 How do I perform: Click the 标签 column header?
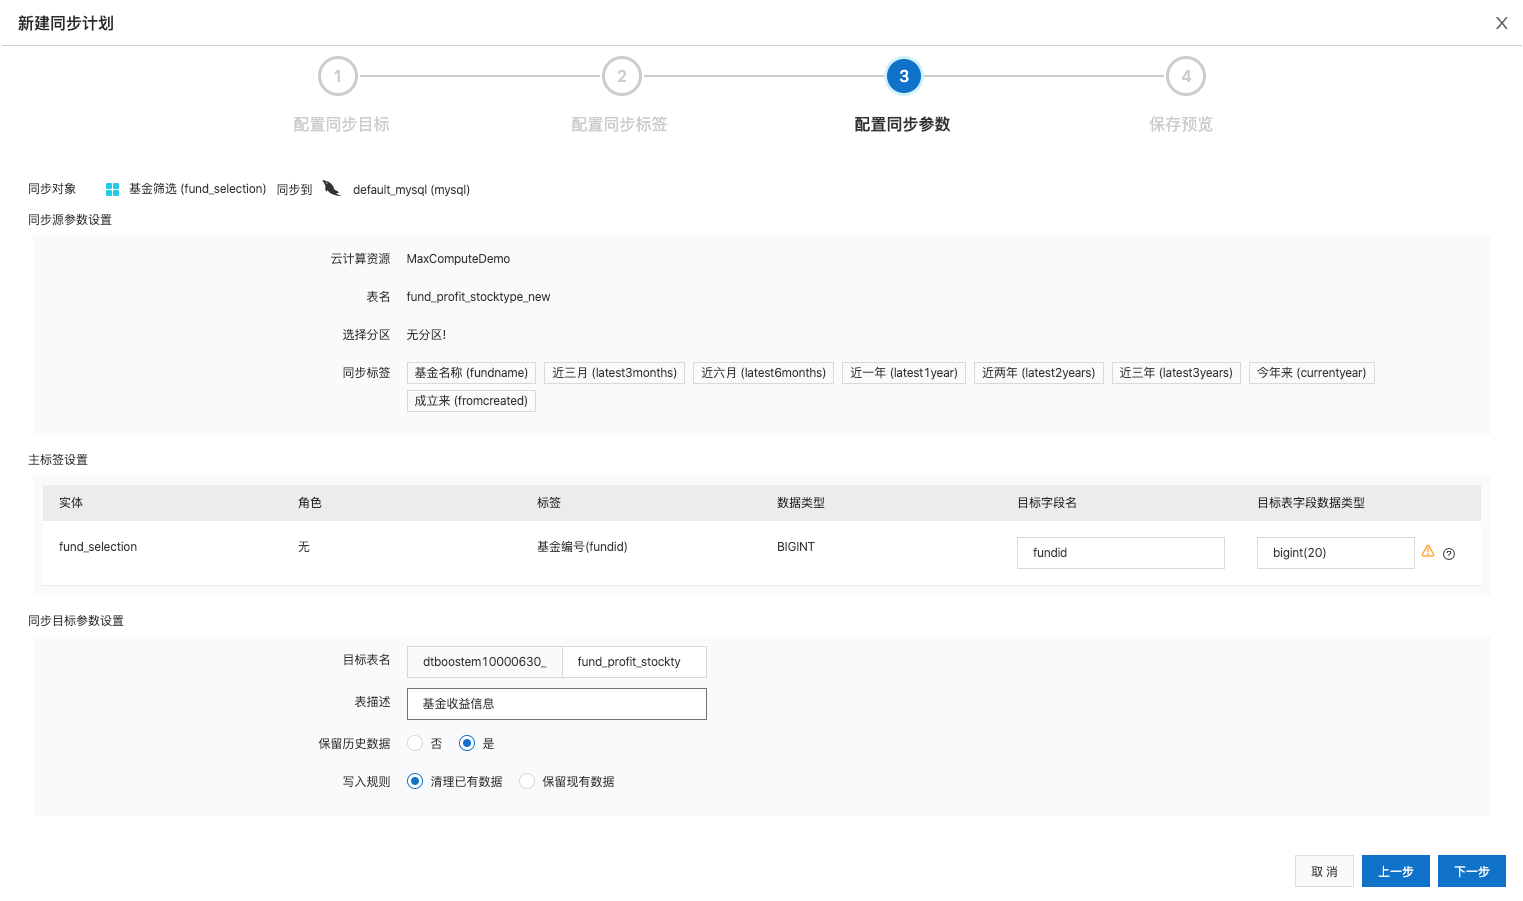pos(549,503)
